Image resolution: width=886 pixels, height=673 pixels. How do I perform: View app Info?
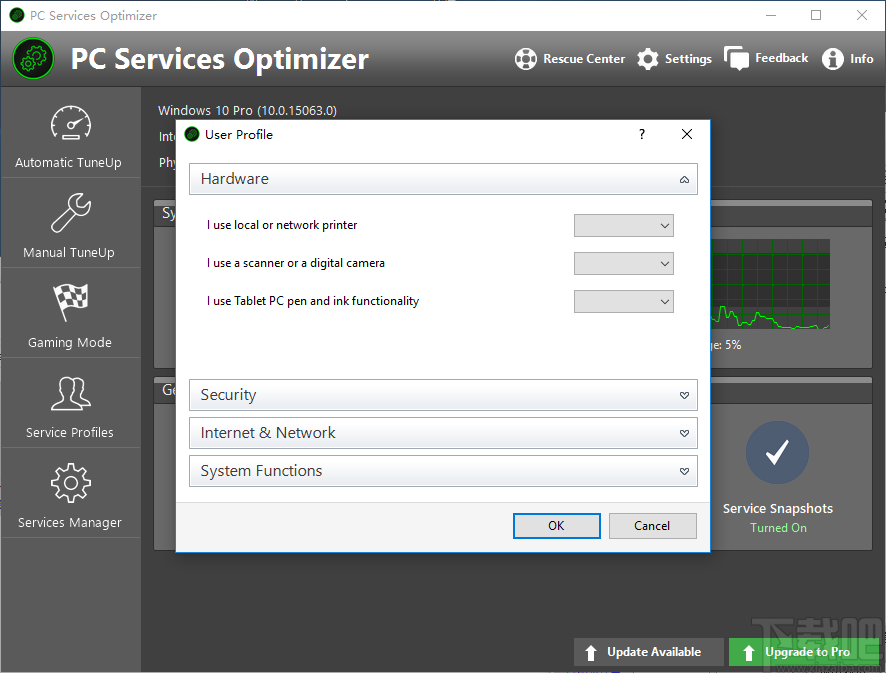847,58
